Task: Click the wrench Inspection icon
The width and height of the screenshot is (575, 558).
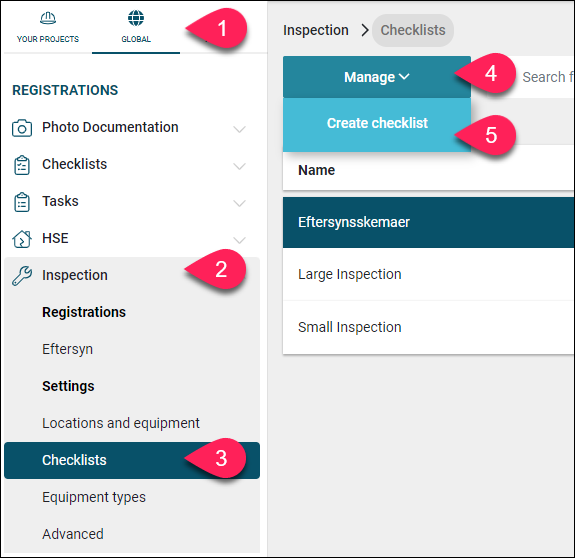Action: 22,276
